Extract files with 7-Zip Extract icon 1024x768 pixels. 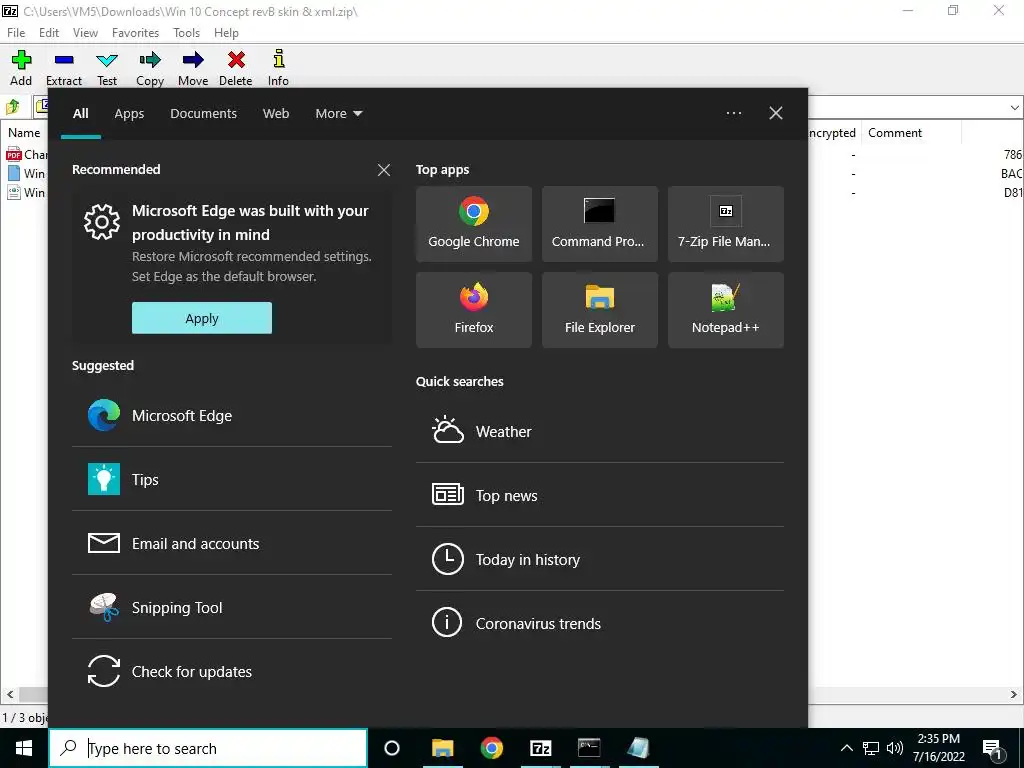point(64,68)
